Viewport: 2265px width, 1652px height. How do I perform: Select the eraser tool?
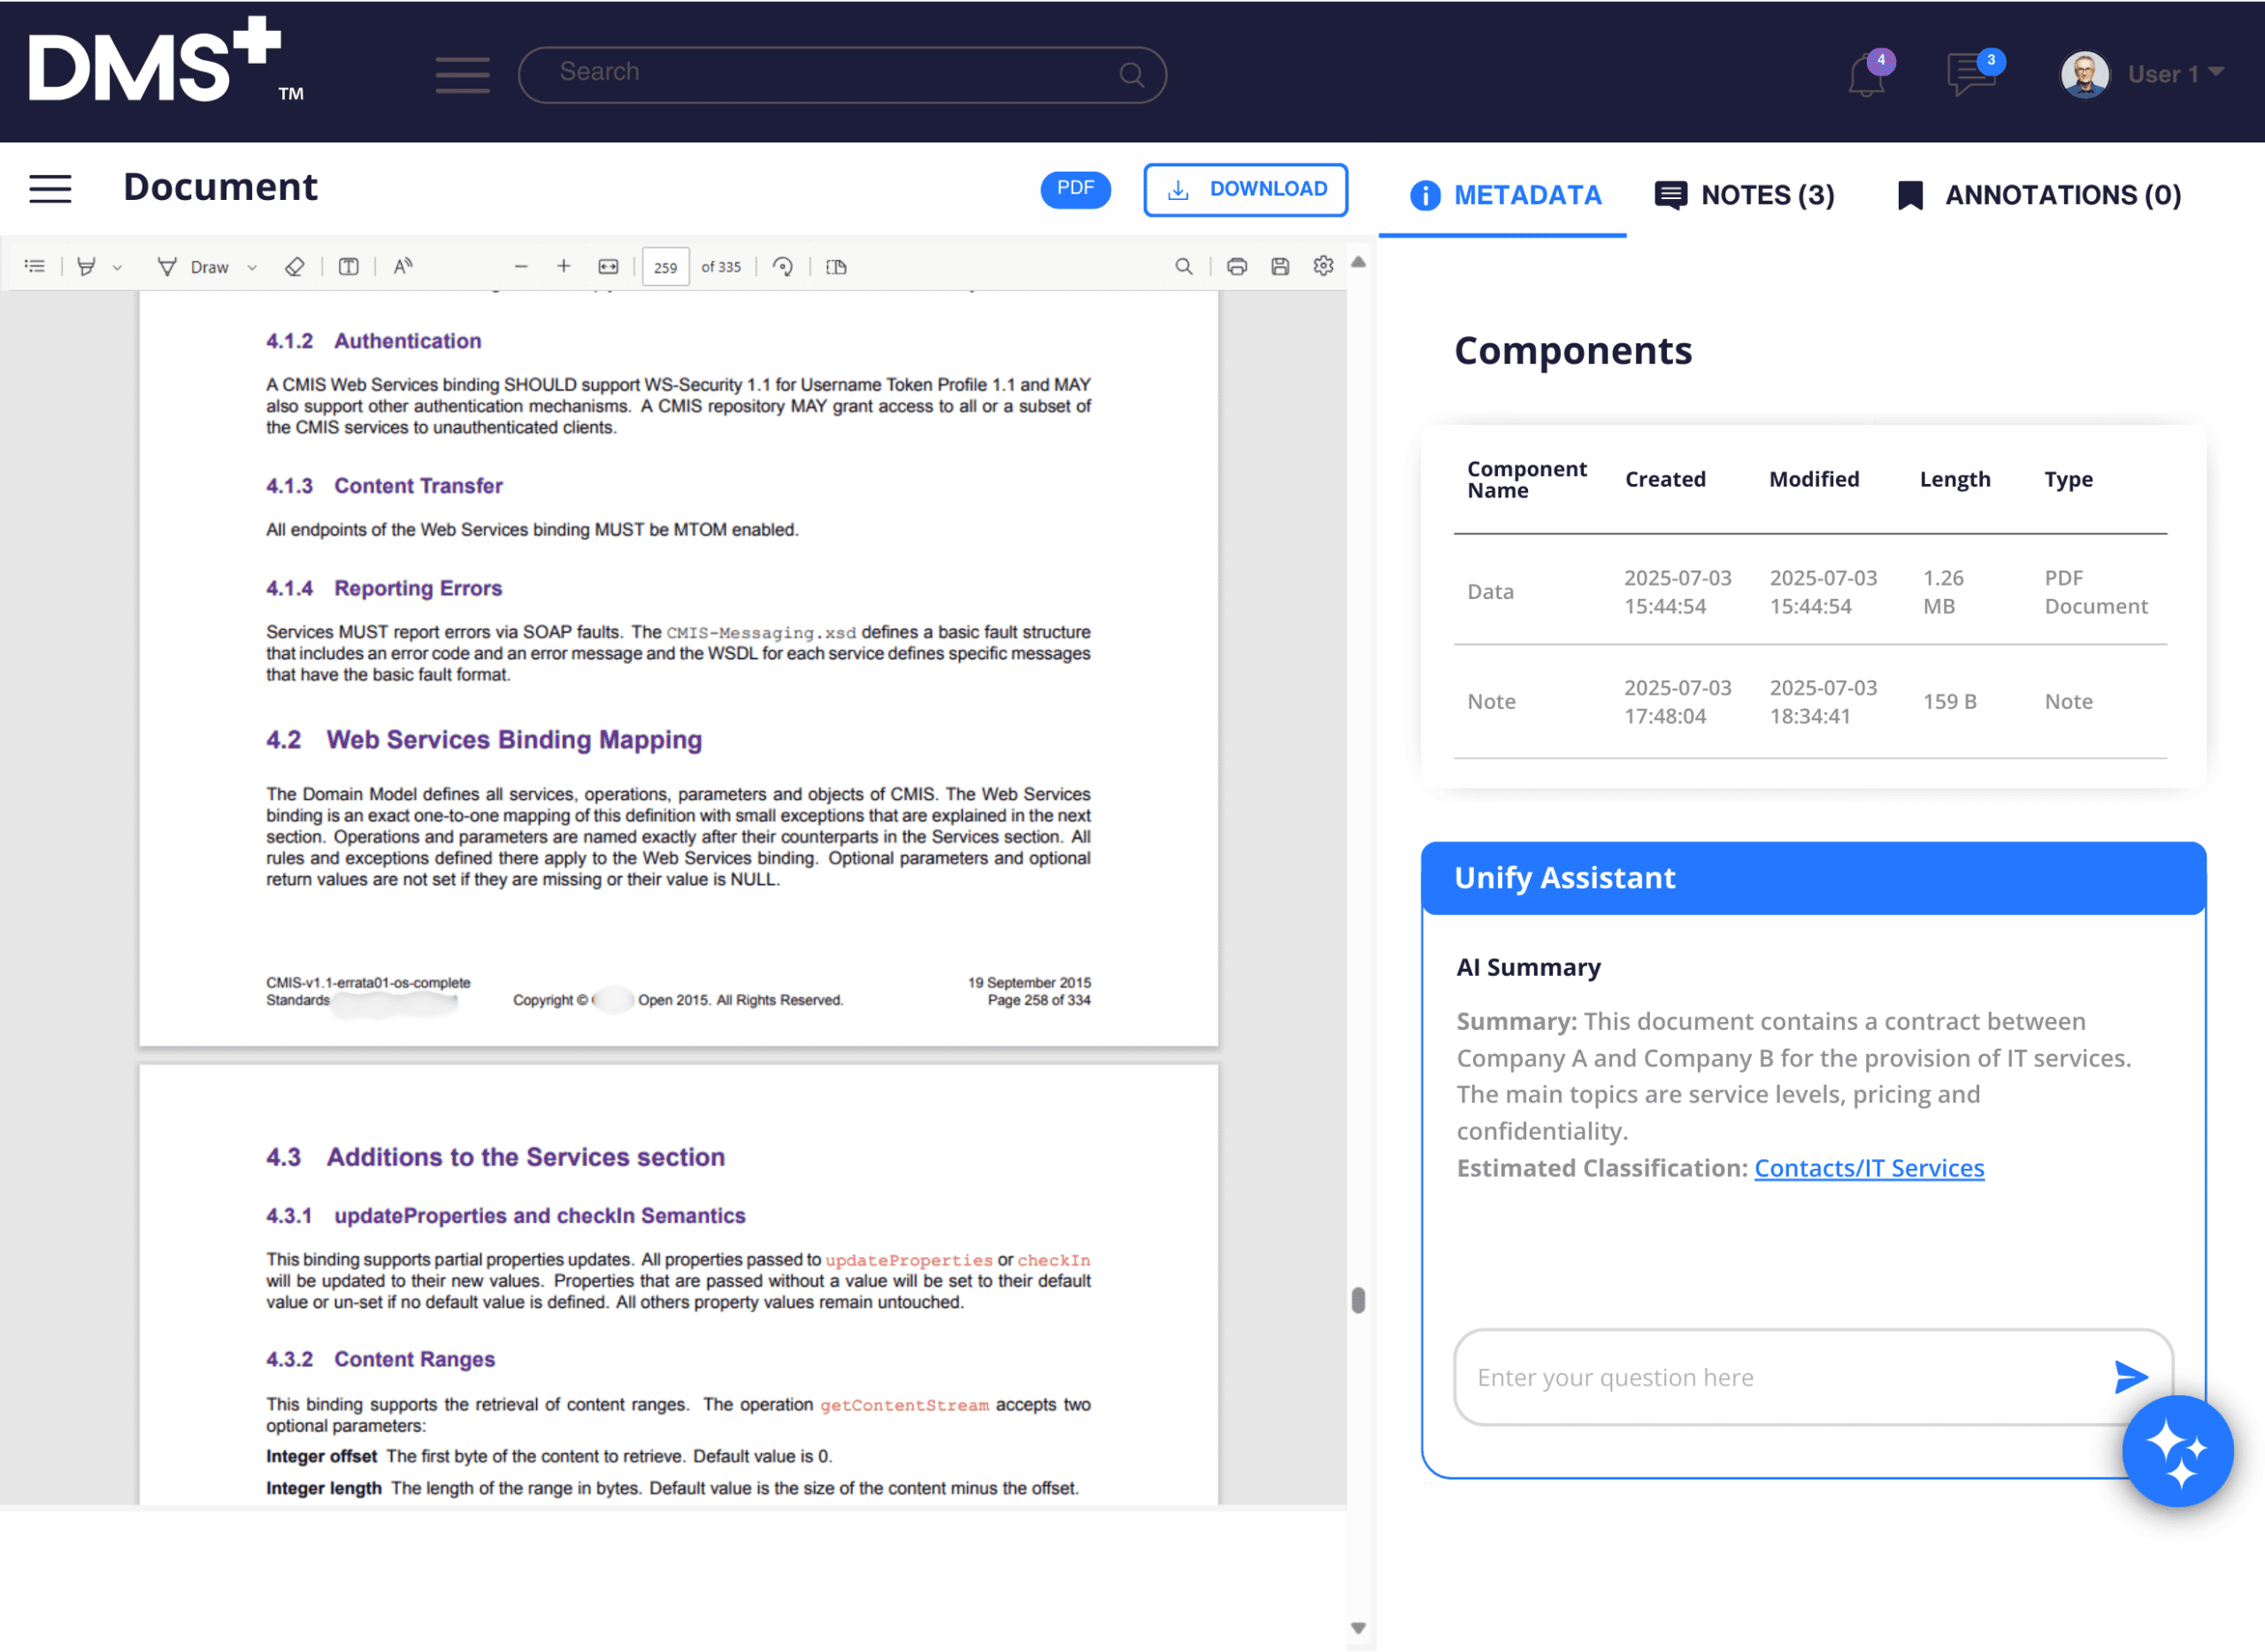point(295,266)
